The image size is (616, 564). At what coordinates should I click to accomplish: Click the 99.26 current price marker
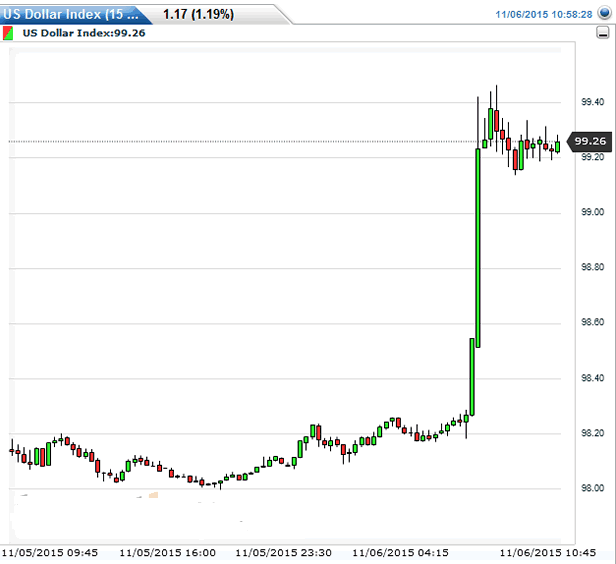click(x=590, y=141)
